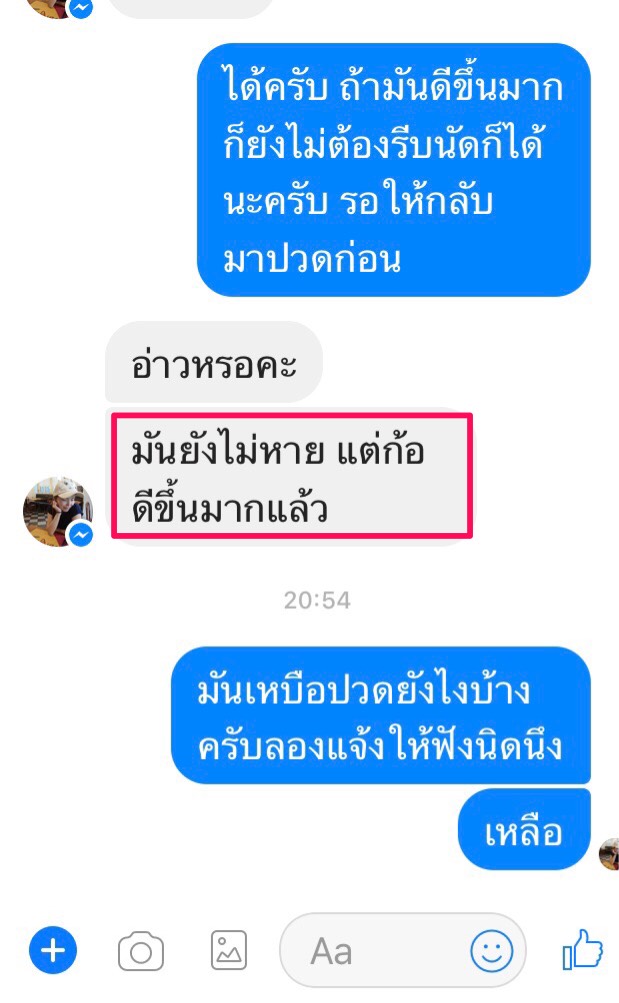This screenshot has width=619, height=1003.
Task: Tap the blue message มันเหนือปวดยังไงบ้าง
Action: coord(380,715)
